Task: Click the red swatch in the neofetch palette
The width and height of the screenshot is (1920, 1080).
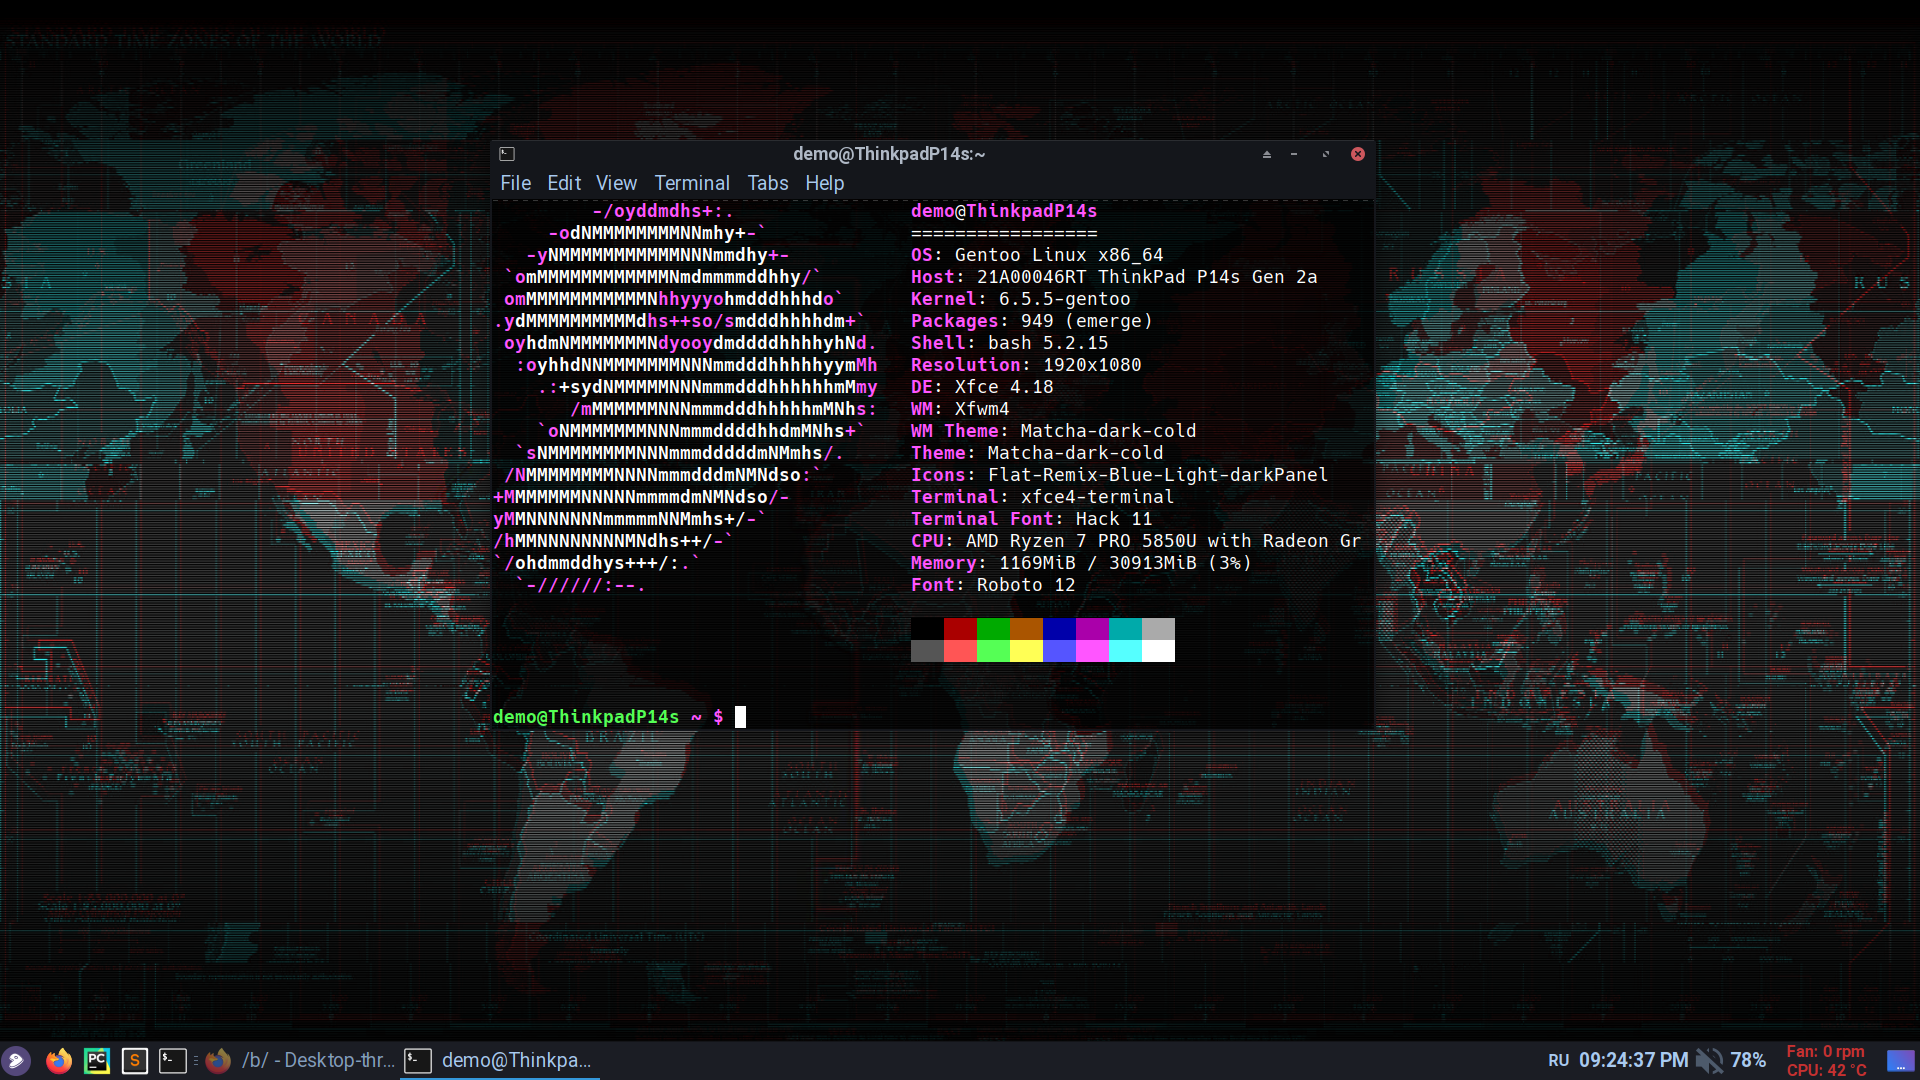Action: (960, 629)
